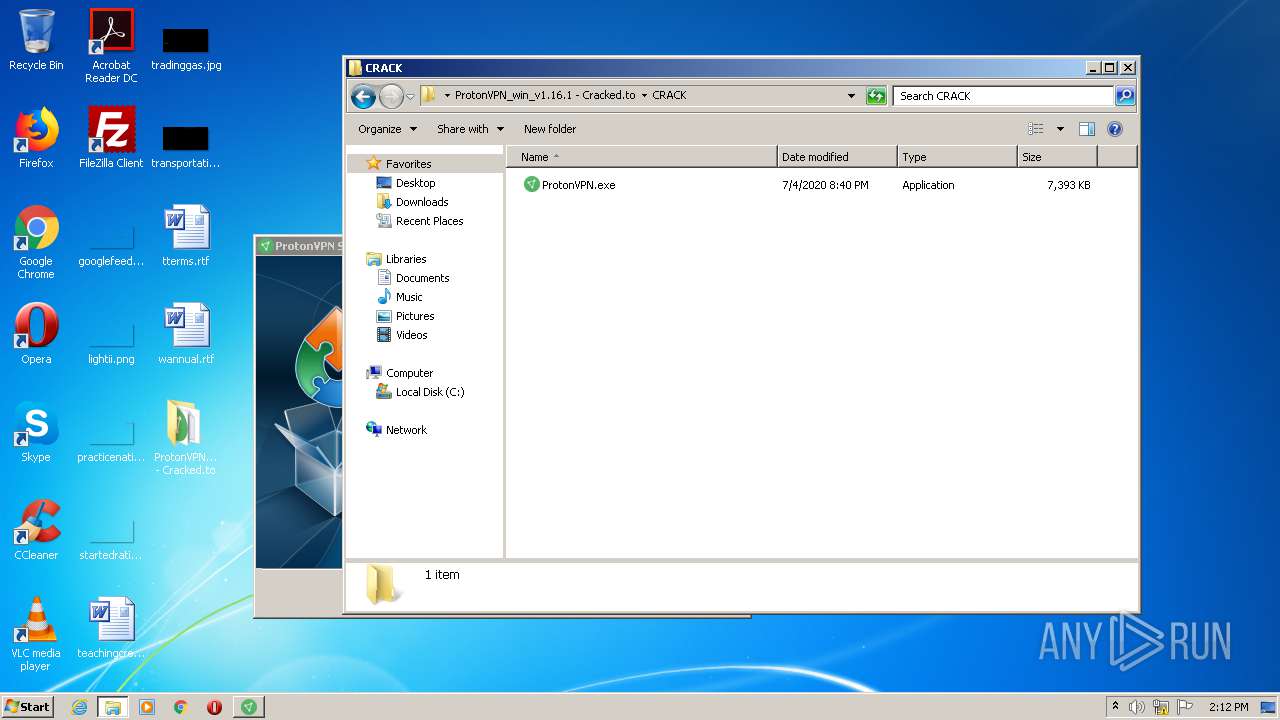Image resolution: width=1280 pixels, height=720 pixels.
Task: Open Documents library
Action: pos(422,278)
